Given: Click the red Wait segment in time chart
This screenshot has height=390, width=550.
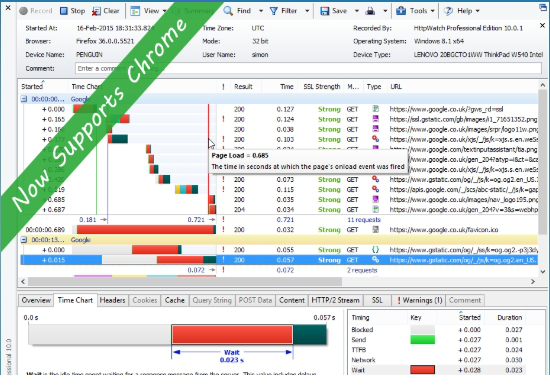Looking at the screenshot, I should point(232,334).
